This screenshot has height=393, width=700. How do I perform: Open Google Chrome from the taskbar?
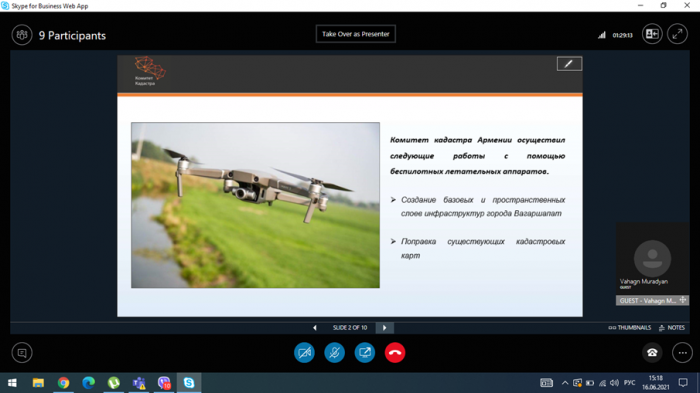coord(63,383)
